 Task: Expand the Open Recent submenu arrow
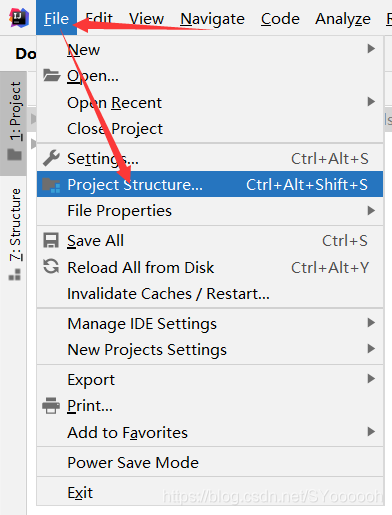pyautogui.click(x=371, y=101)
